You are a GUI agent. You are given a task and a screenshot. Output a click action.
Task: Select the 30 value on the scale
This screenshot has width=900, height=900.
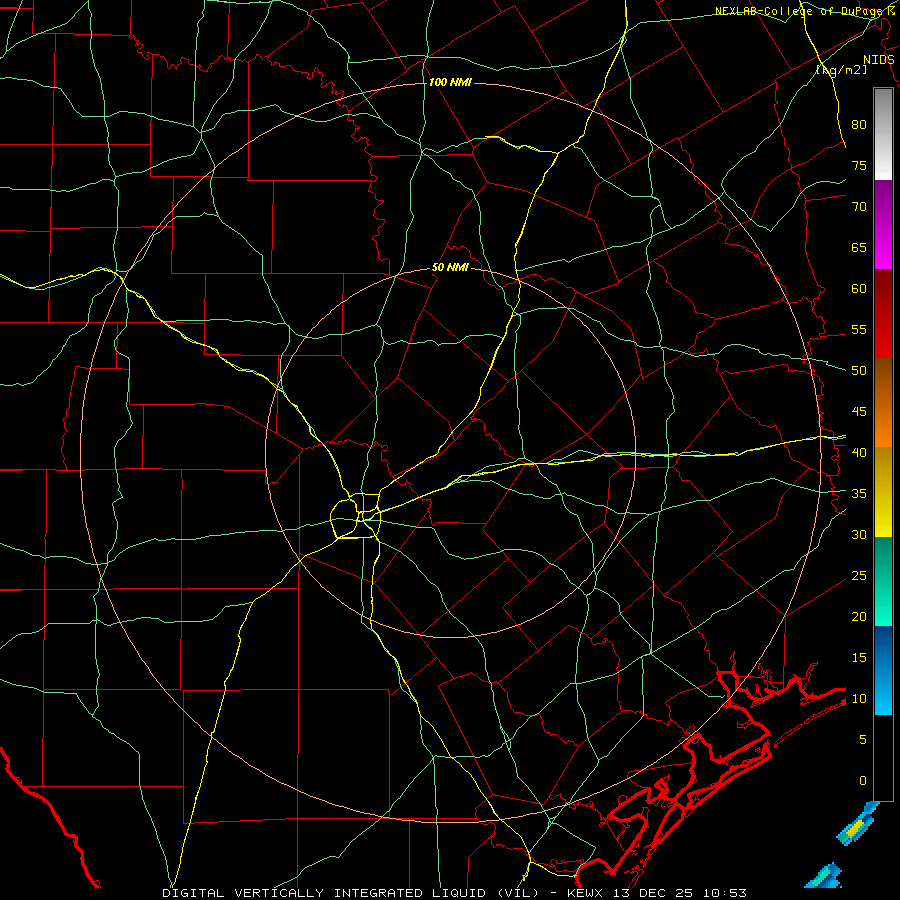[859, 534]
